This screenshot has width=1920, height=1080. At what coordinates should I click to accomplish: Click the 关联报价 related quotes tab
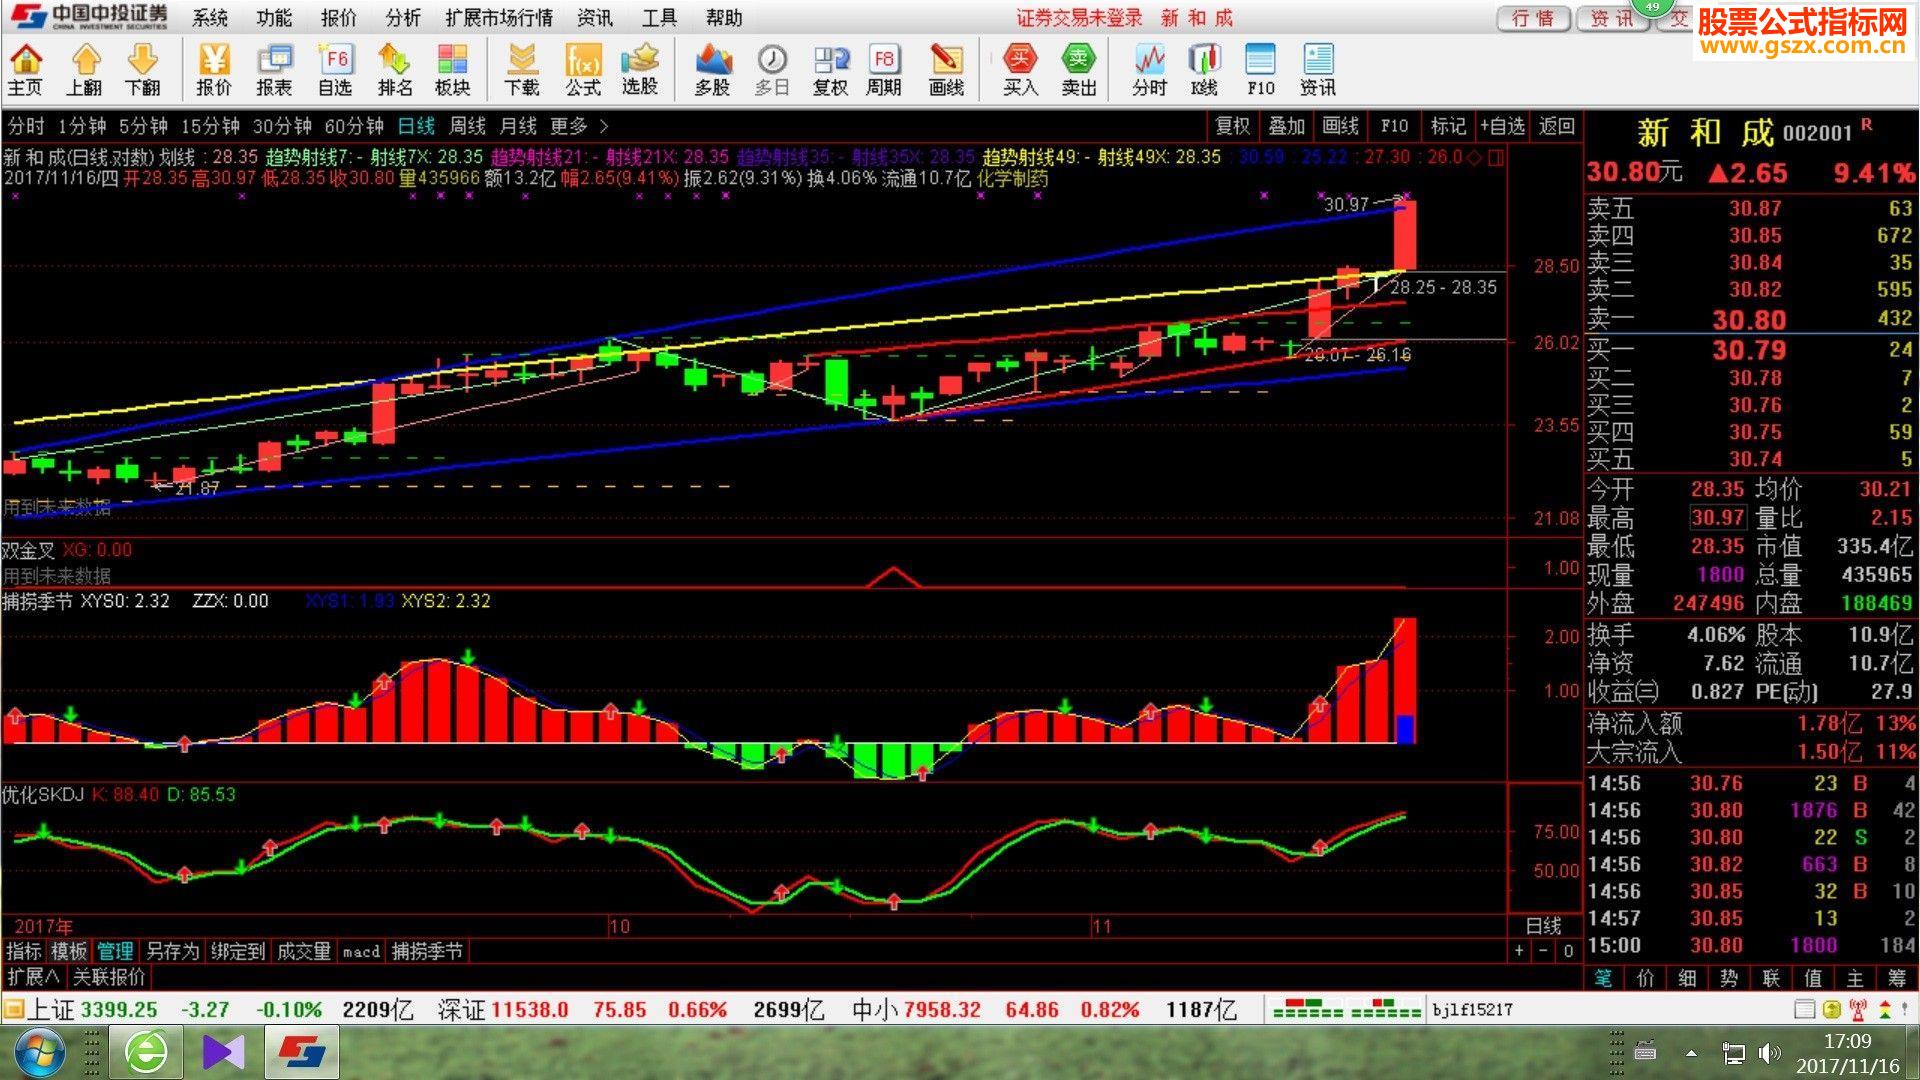pos(109,976)
